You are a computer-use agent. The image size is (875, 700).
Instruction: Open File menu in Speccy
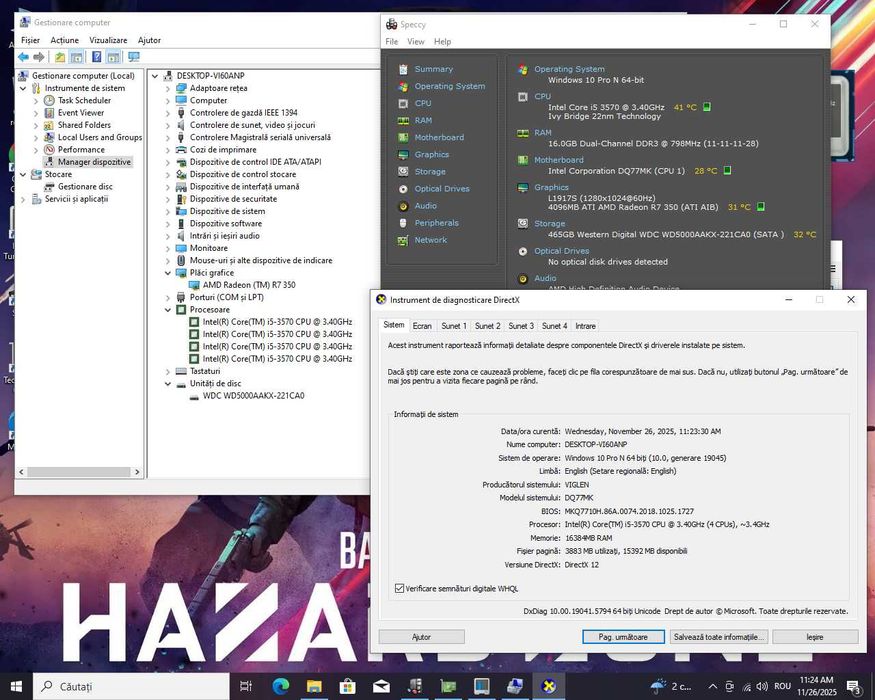[x=392, y=42]
